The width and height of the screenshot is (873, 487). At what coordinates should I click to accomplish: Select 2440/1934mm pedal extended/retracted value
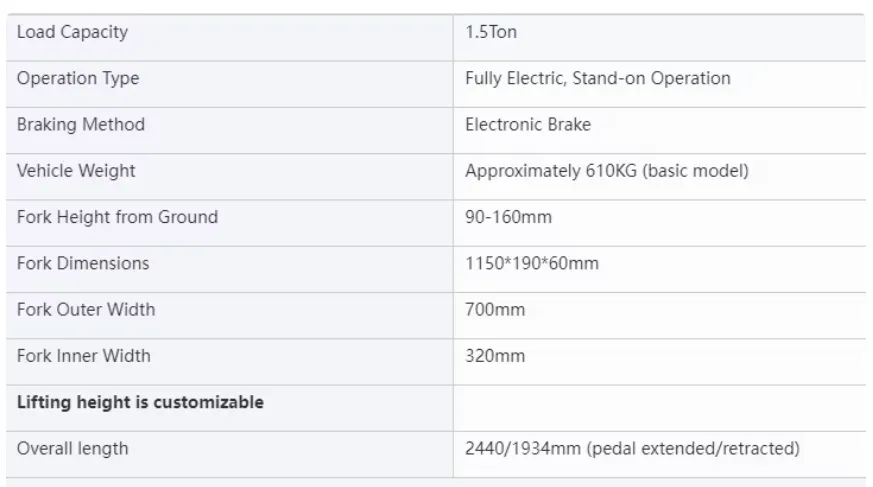coord(632,449)
